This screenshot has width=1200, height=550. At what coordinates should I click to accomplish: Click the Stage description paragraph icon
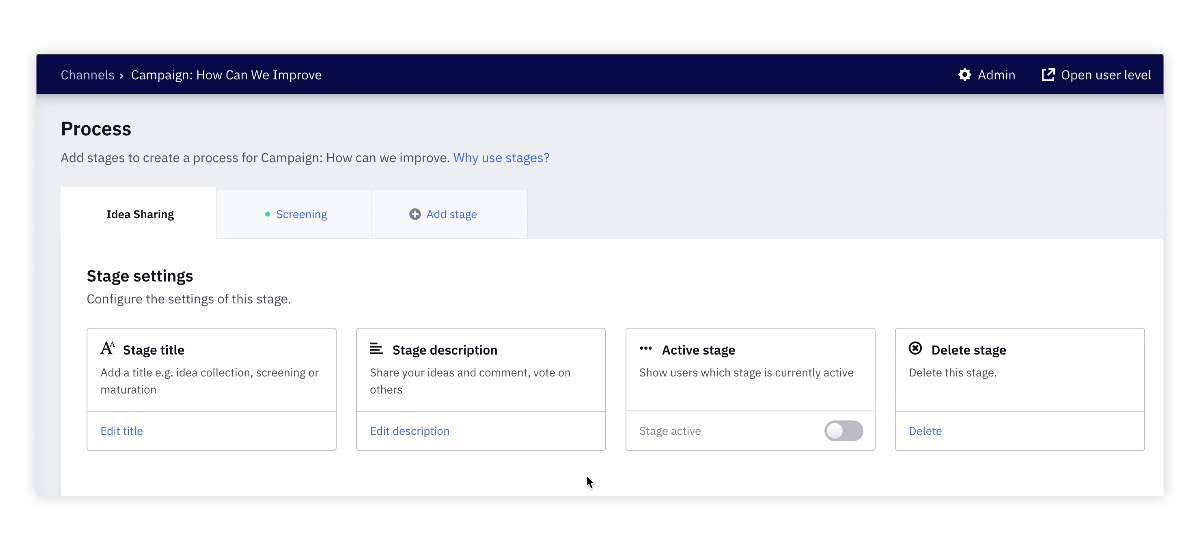click(x=377, y=349)
